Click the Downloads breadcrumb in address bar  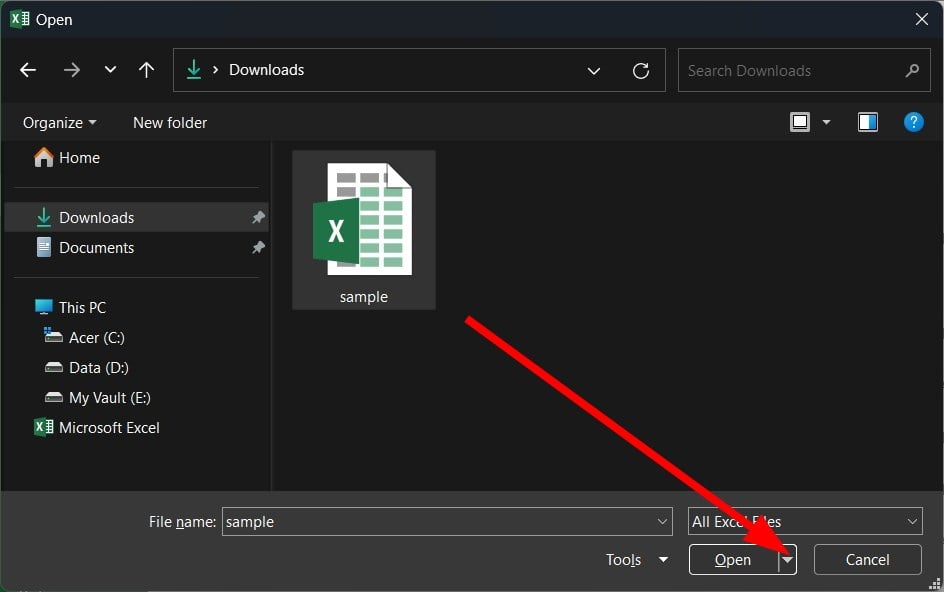pos(266,70)
